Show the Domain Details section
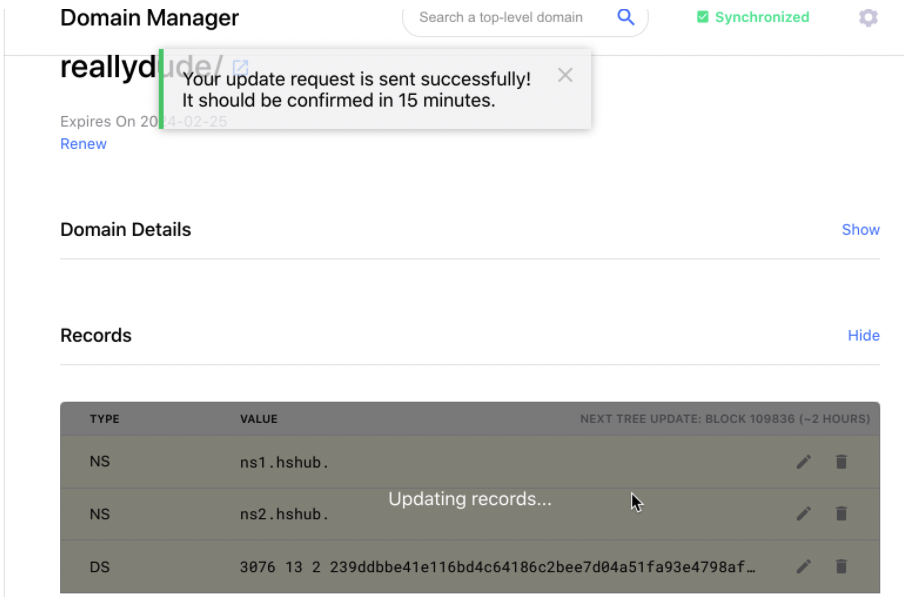The image size is (908, 597). pyautogui.click(x=860, y=229)
